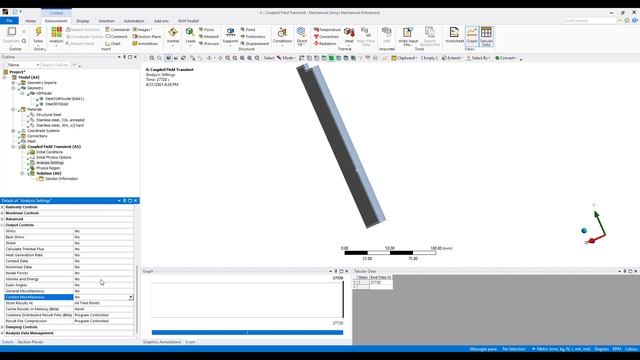Click the Conditions ribbon icon
The image size is (640, 360).
(x=282, y=35)
